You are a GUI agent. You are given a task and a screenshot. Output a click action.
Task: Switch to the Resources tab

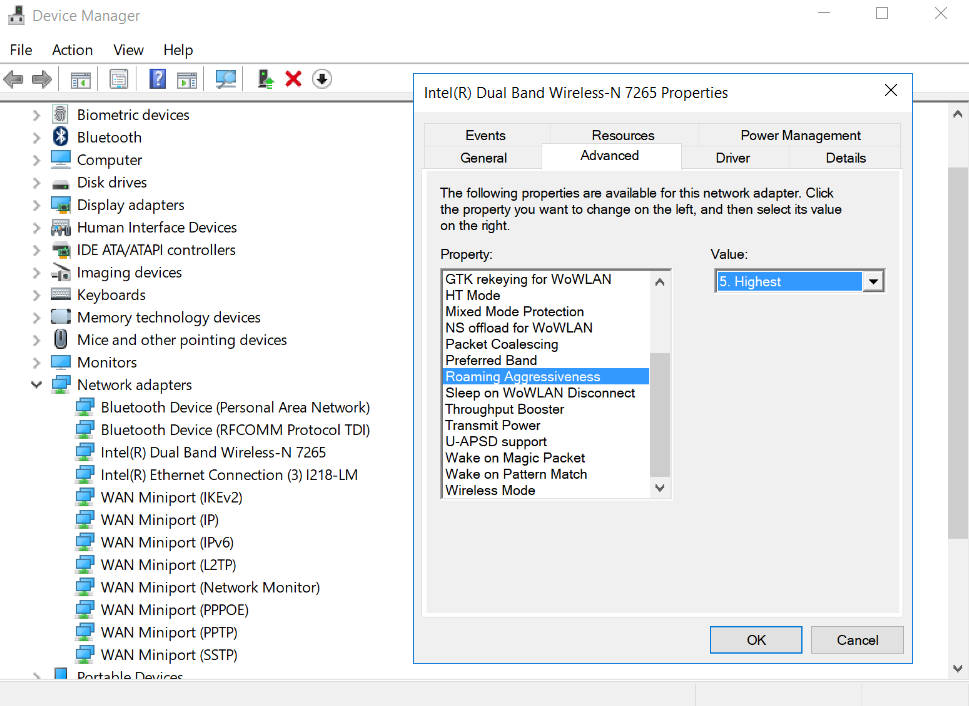(x=623, y=135)
